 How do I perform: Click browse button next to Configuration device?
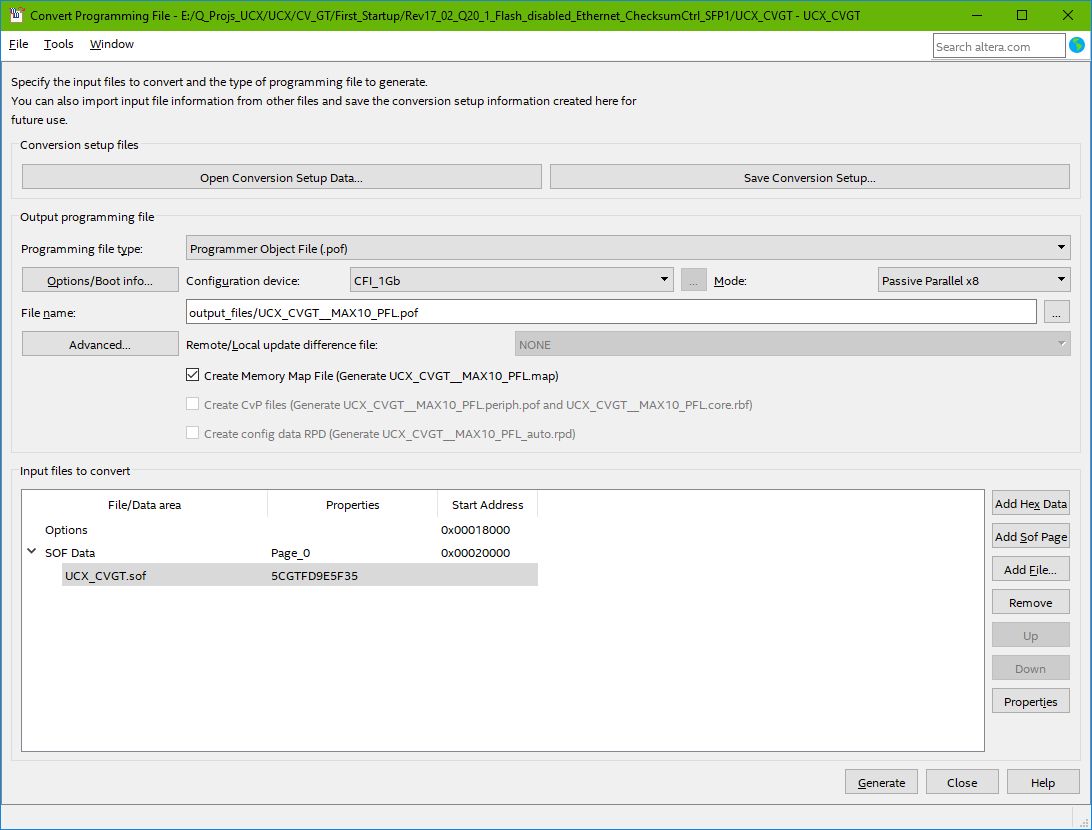[x=693, y=280]
